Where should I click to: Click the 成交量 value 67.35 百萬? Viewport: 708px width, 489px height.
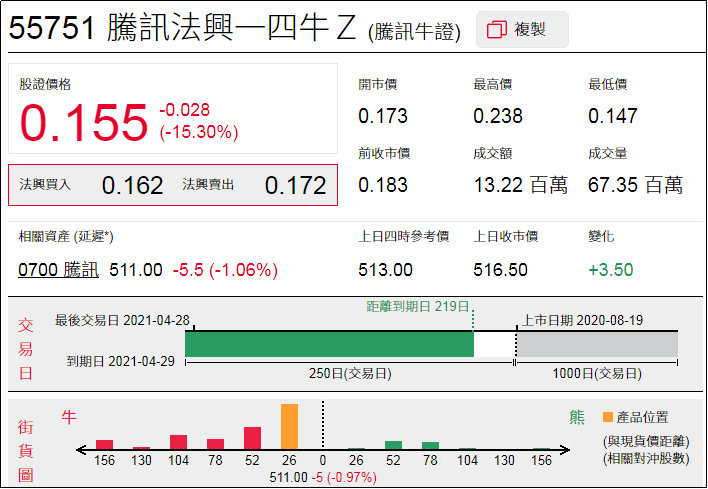click(635, 185)
